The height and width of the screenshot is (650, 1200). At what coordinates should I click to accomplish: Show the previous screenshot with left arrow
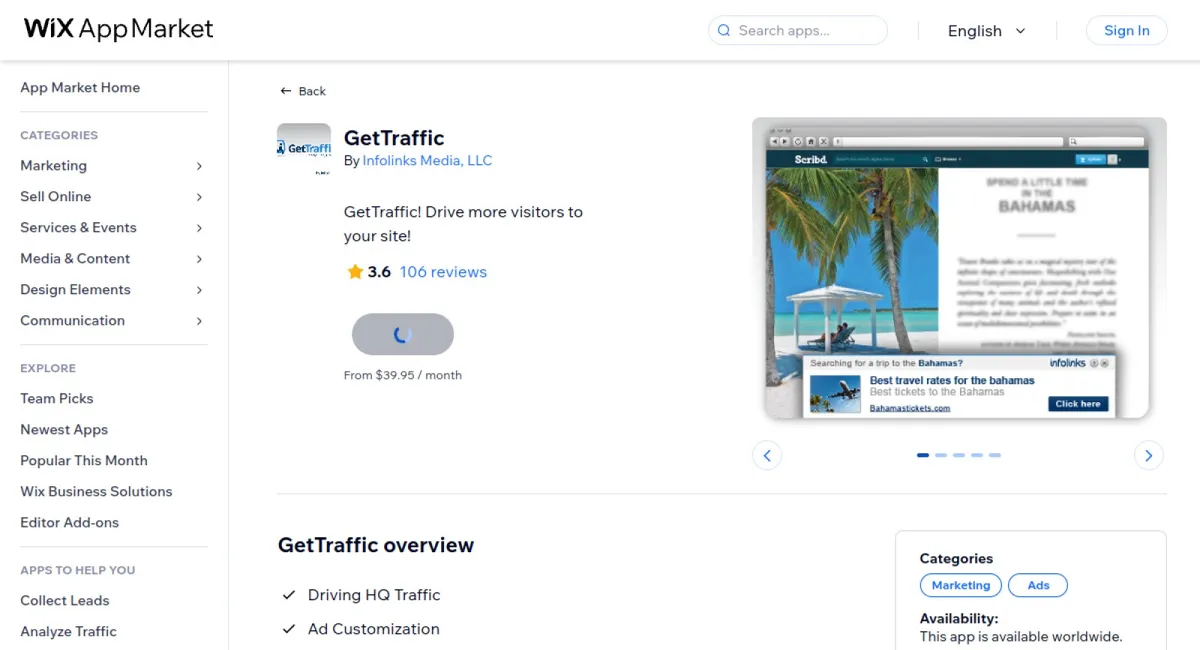(x=767, y=455)
